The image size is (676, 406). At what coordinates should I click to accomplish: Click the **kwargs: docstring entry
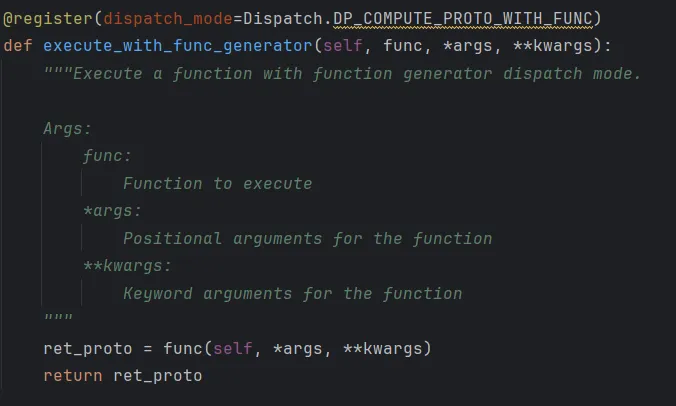click(x=127, y=266)
